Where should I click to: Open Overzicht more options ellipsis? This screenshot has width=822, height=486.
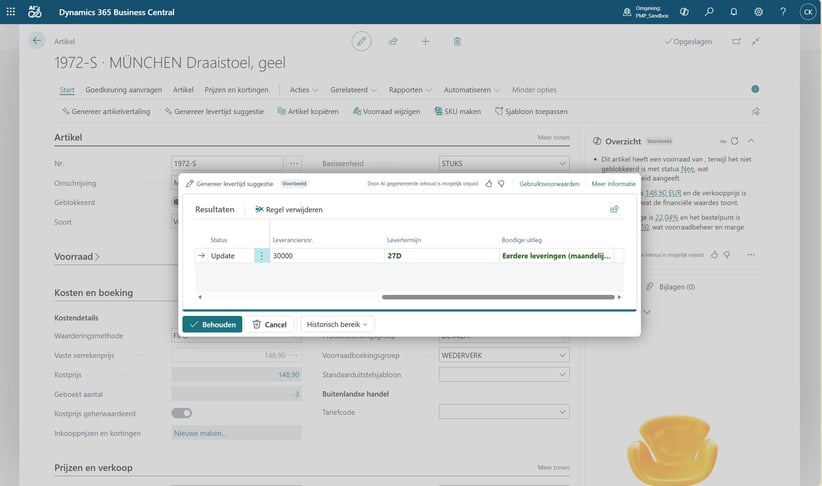[x=751, y=254]
